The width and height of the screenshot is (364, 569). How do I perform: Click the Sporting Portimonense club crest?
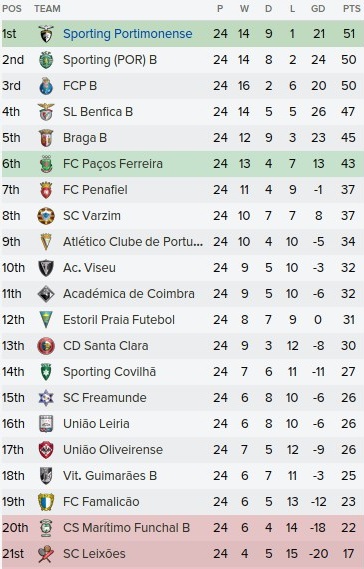coord(46,34)
